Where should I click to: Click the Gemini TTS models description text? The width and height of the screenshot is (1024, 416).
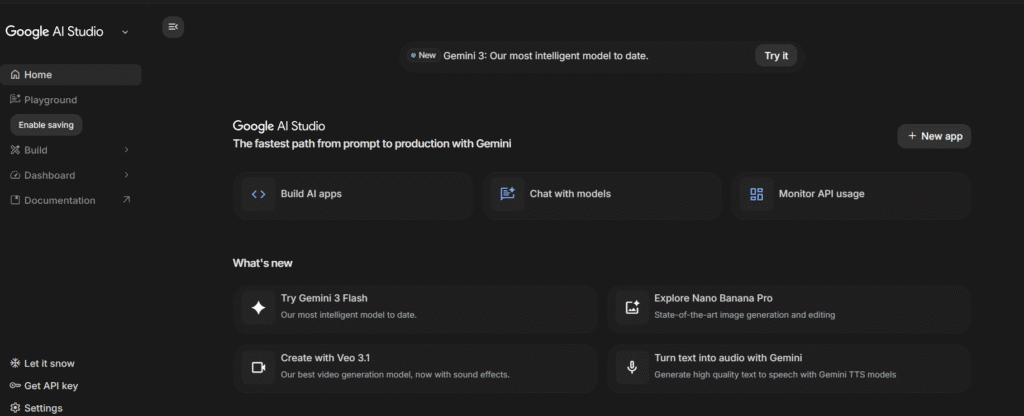point(775,375)
